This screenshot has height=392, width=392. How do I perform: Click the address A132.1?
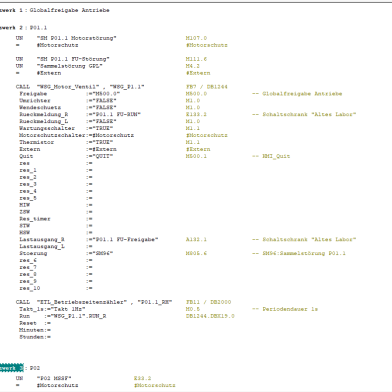(x=196, y=239)
